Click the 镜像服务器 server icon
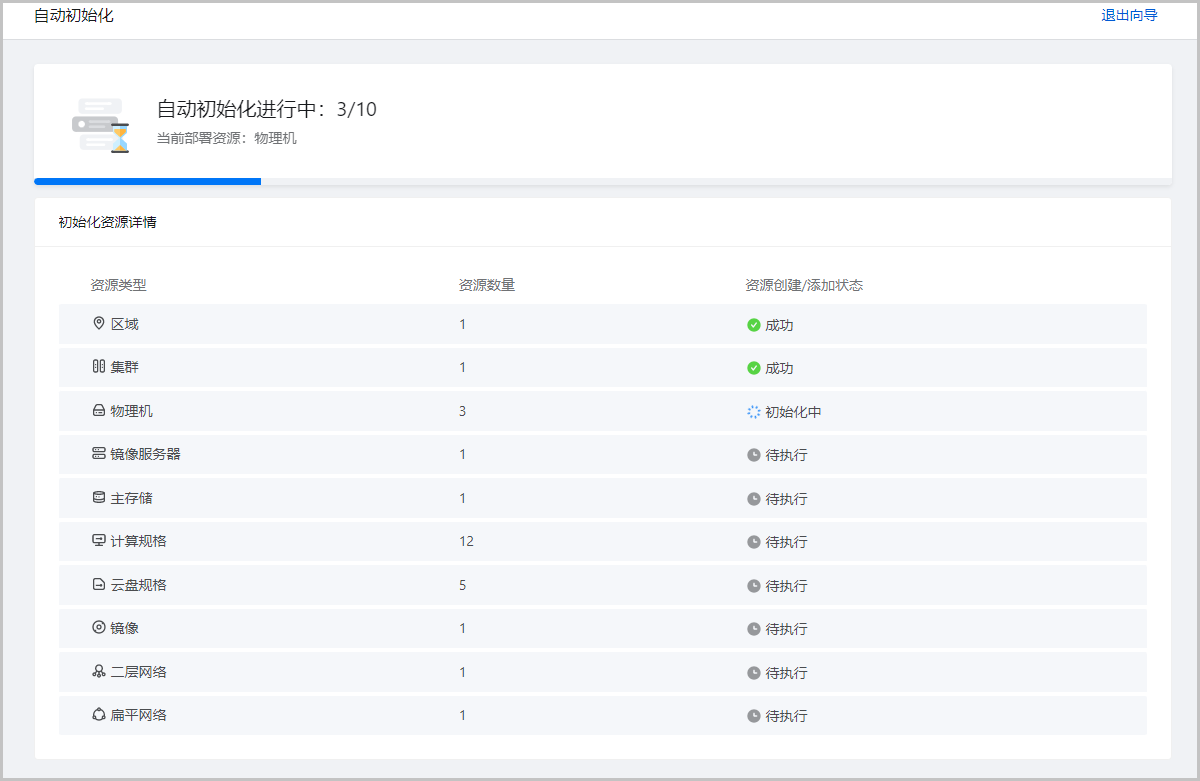This screenshot has width=1200, height=781. [98, 454]
